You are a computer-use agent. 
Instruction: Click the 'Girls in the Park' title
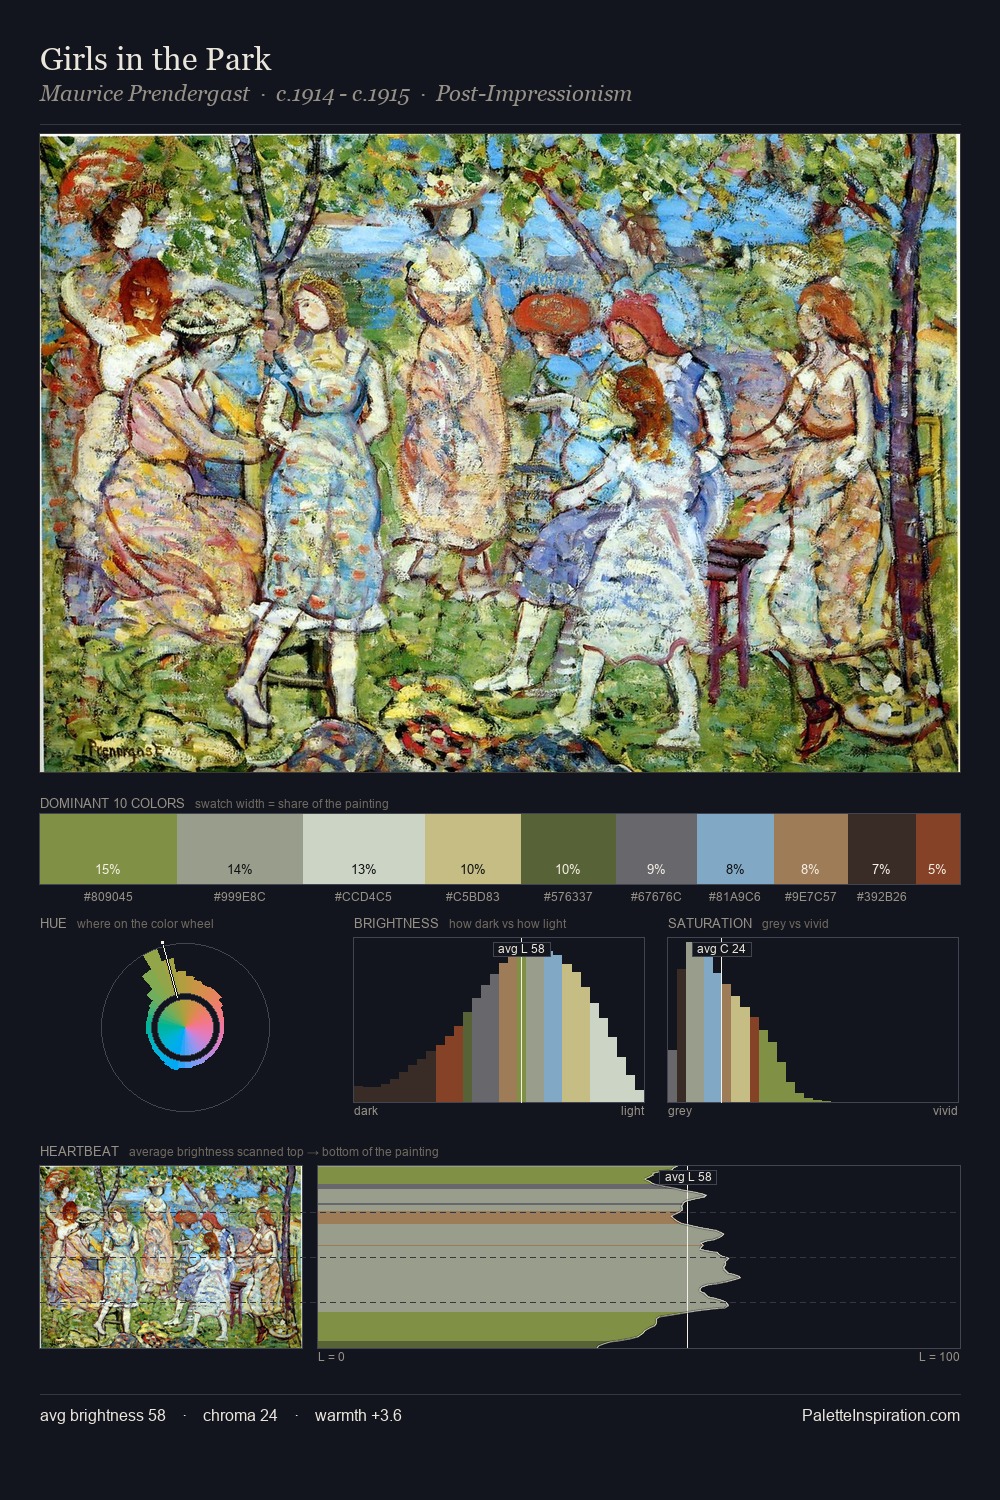155,59
